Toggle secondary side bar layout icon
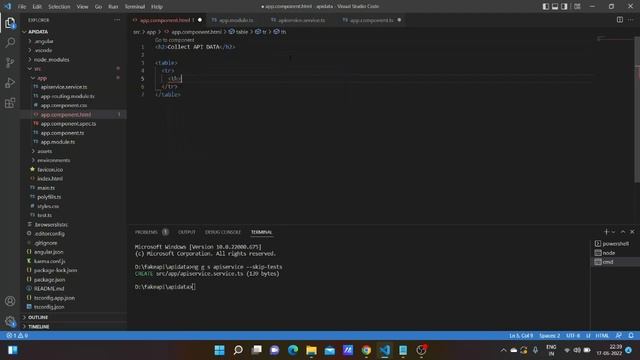Screen dimensions: 640x360 (564, 7)
